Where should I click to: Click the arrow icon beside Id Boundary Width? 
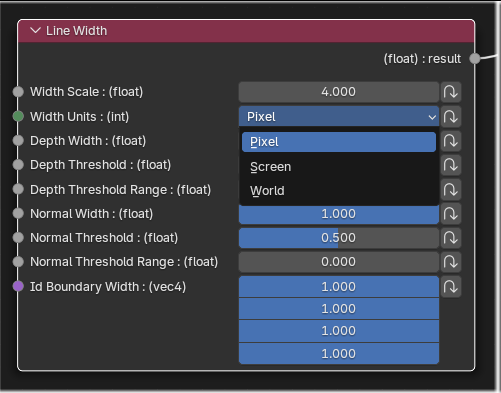(x=451, y=287)
